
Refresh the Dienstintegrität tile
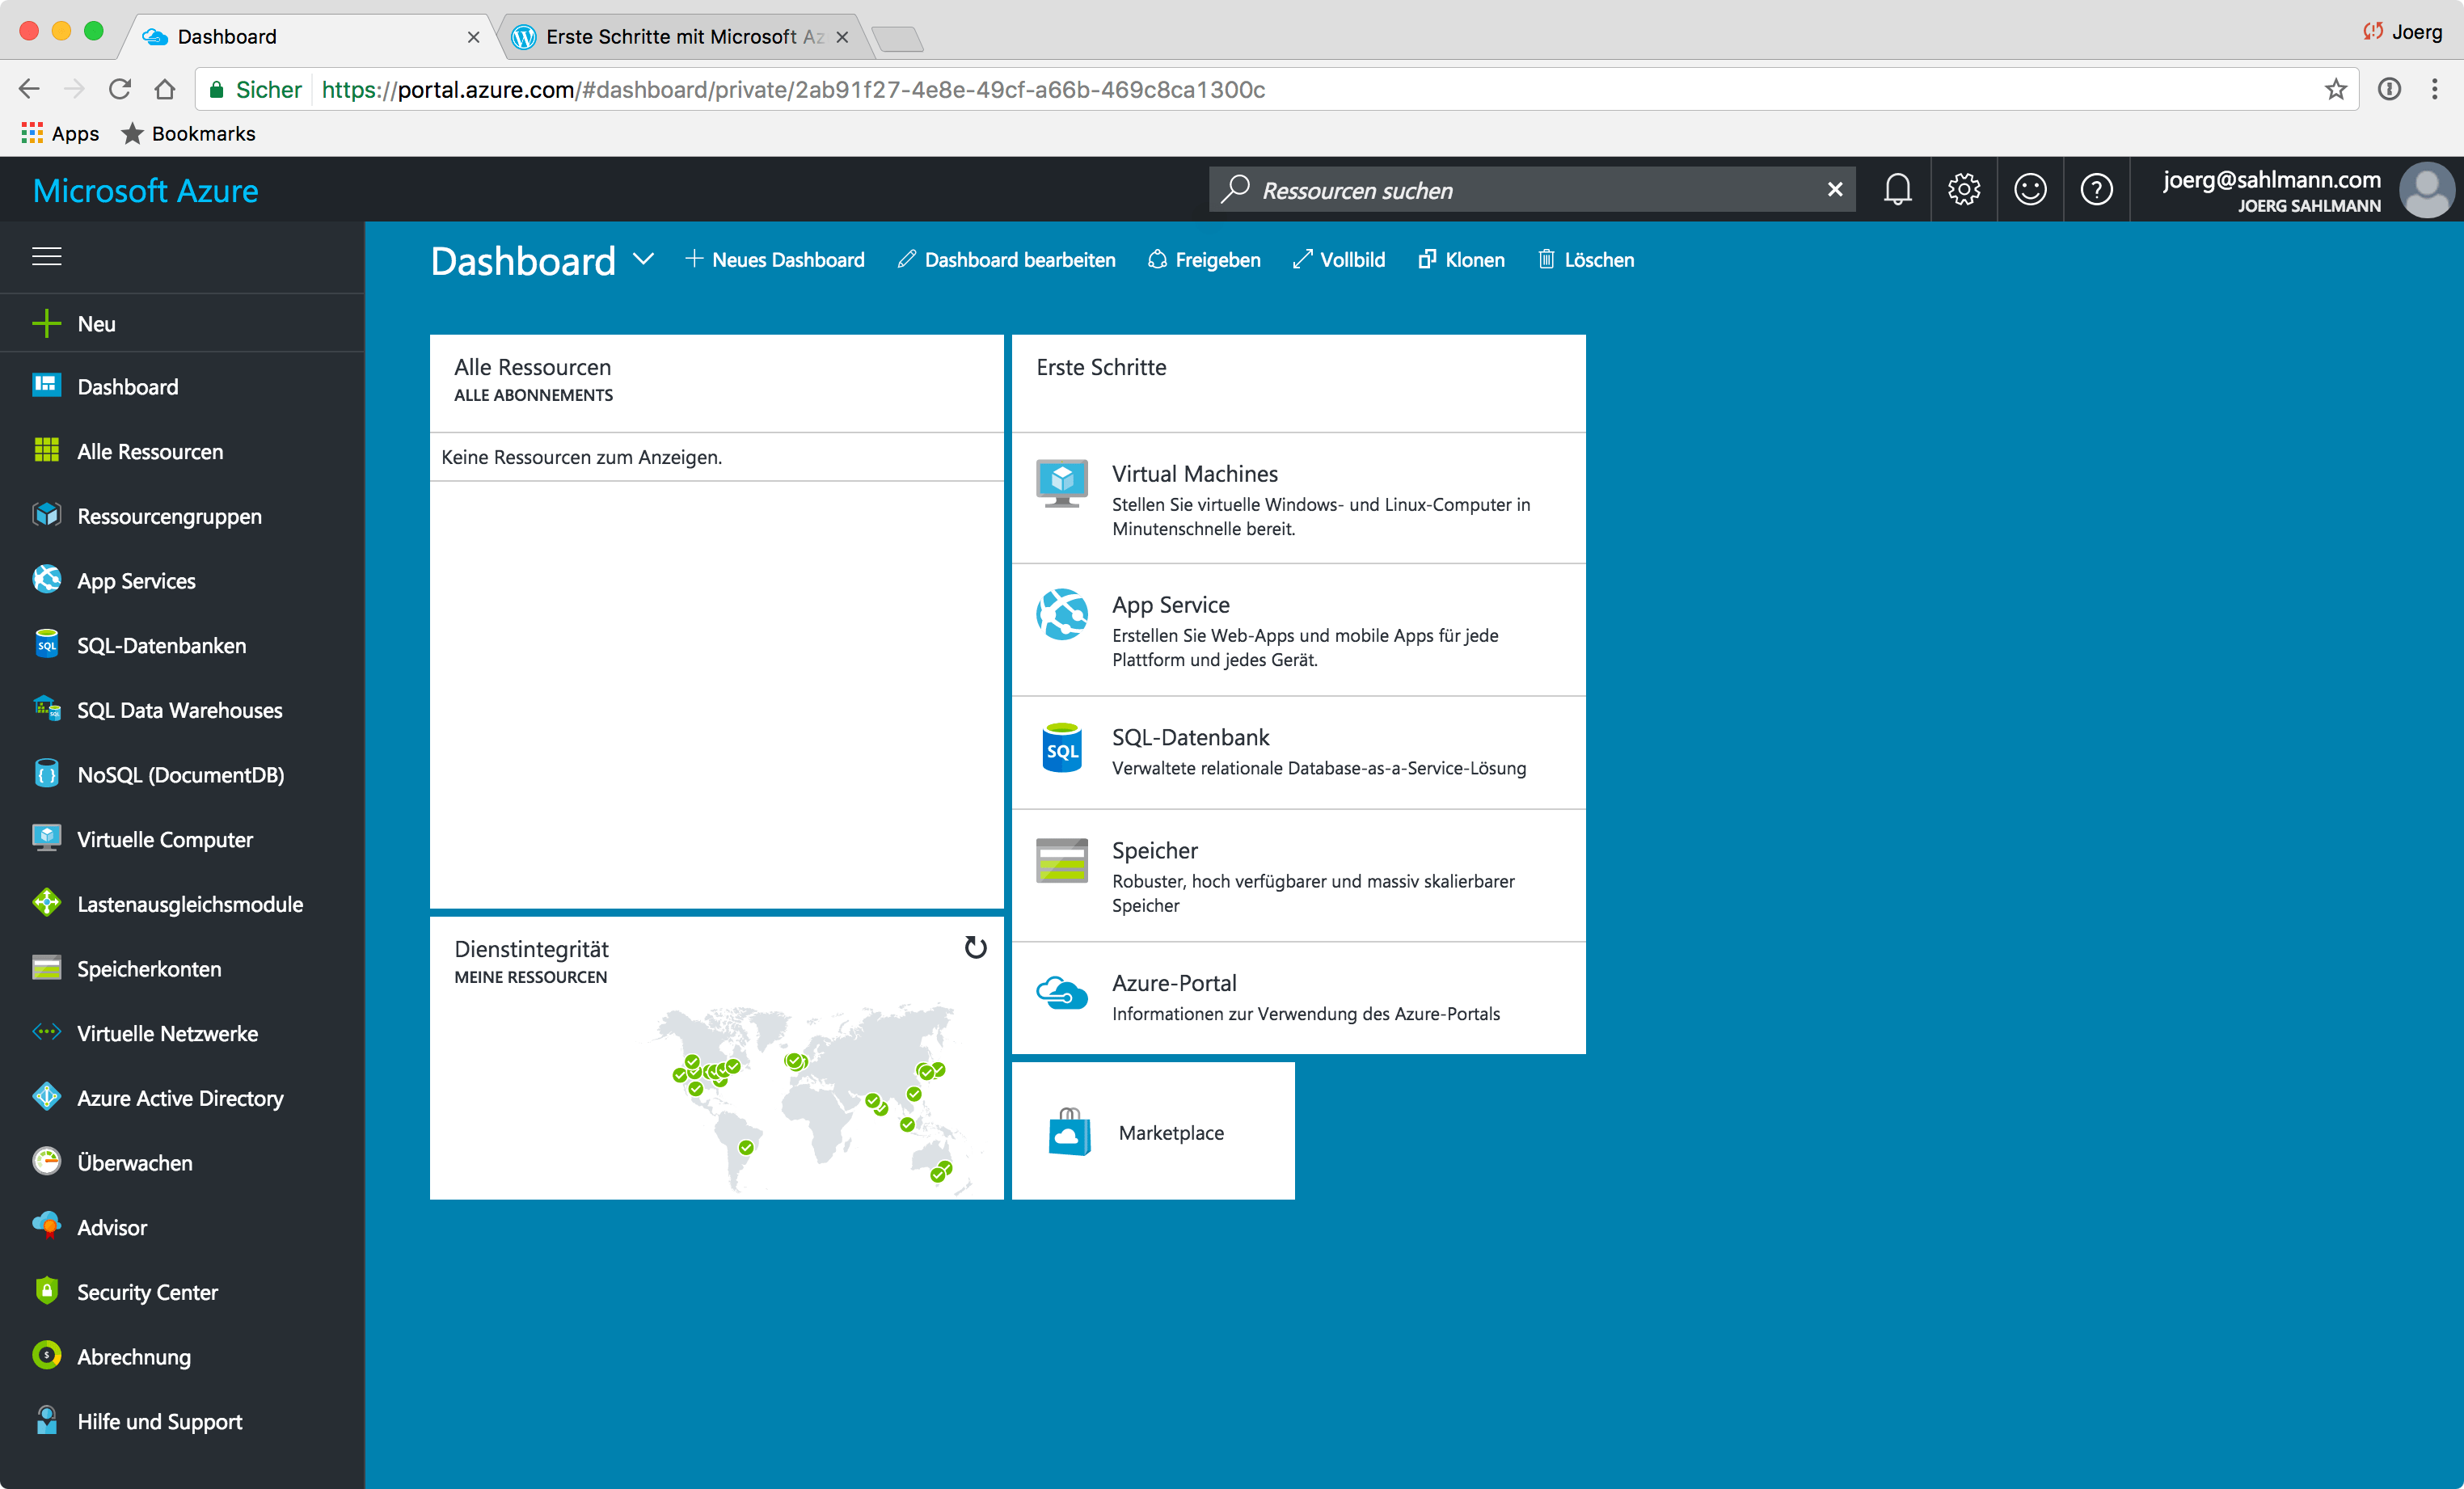[x=975, y=947]
